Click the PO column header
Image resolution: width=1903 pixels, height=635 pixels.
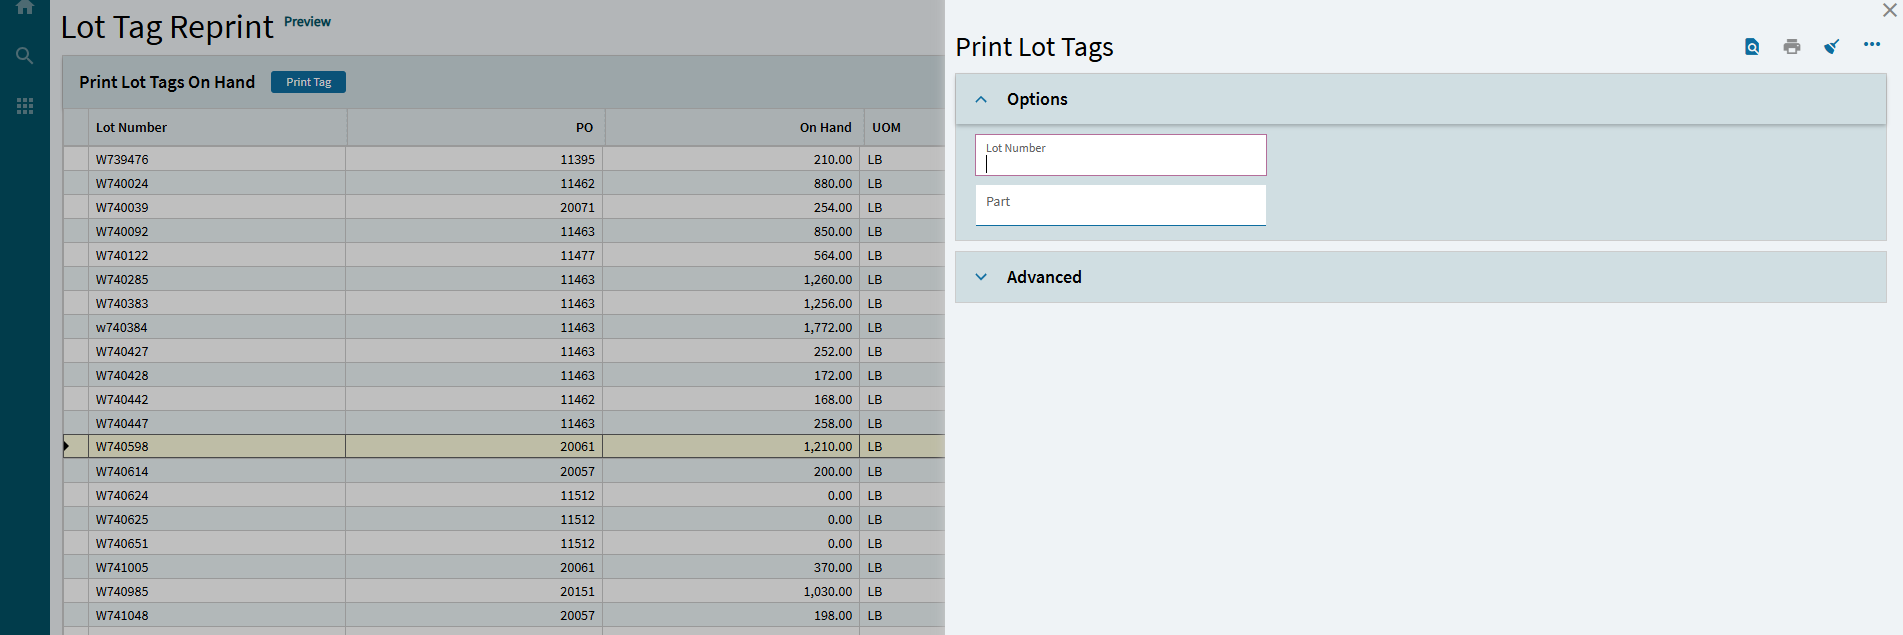pos(584,128)
